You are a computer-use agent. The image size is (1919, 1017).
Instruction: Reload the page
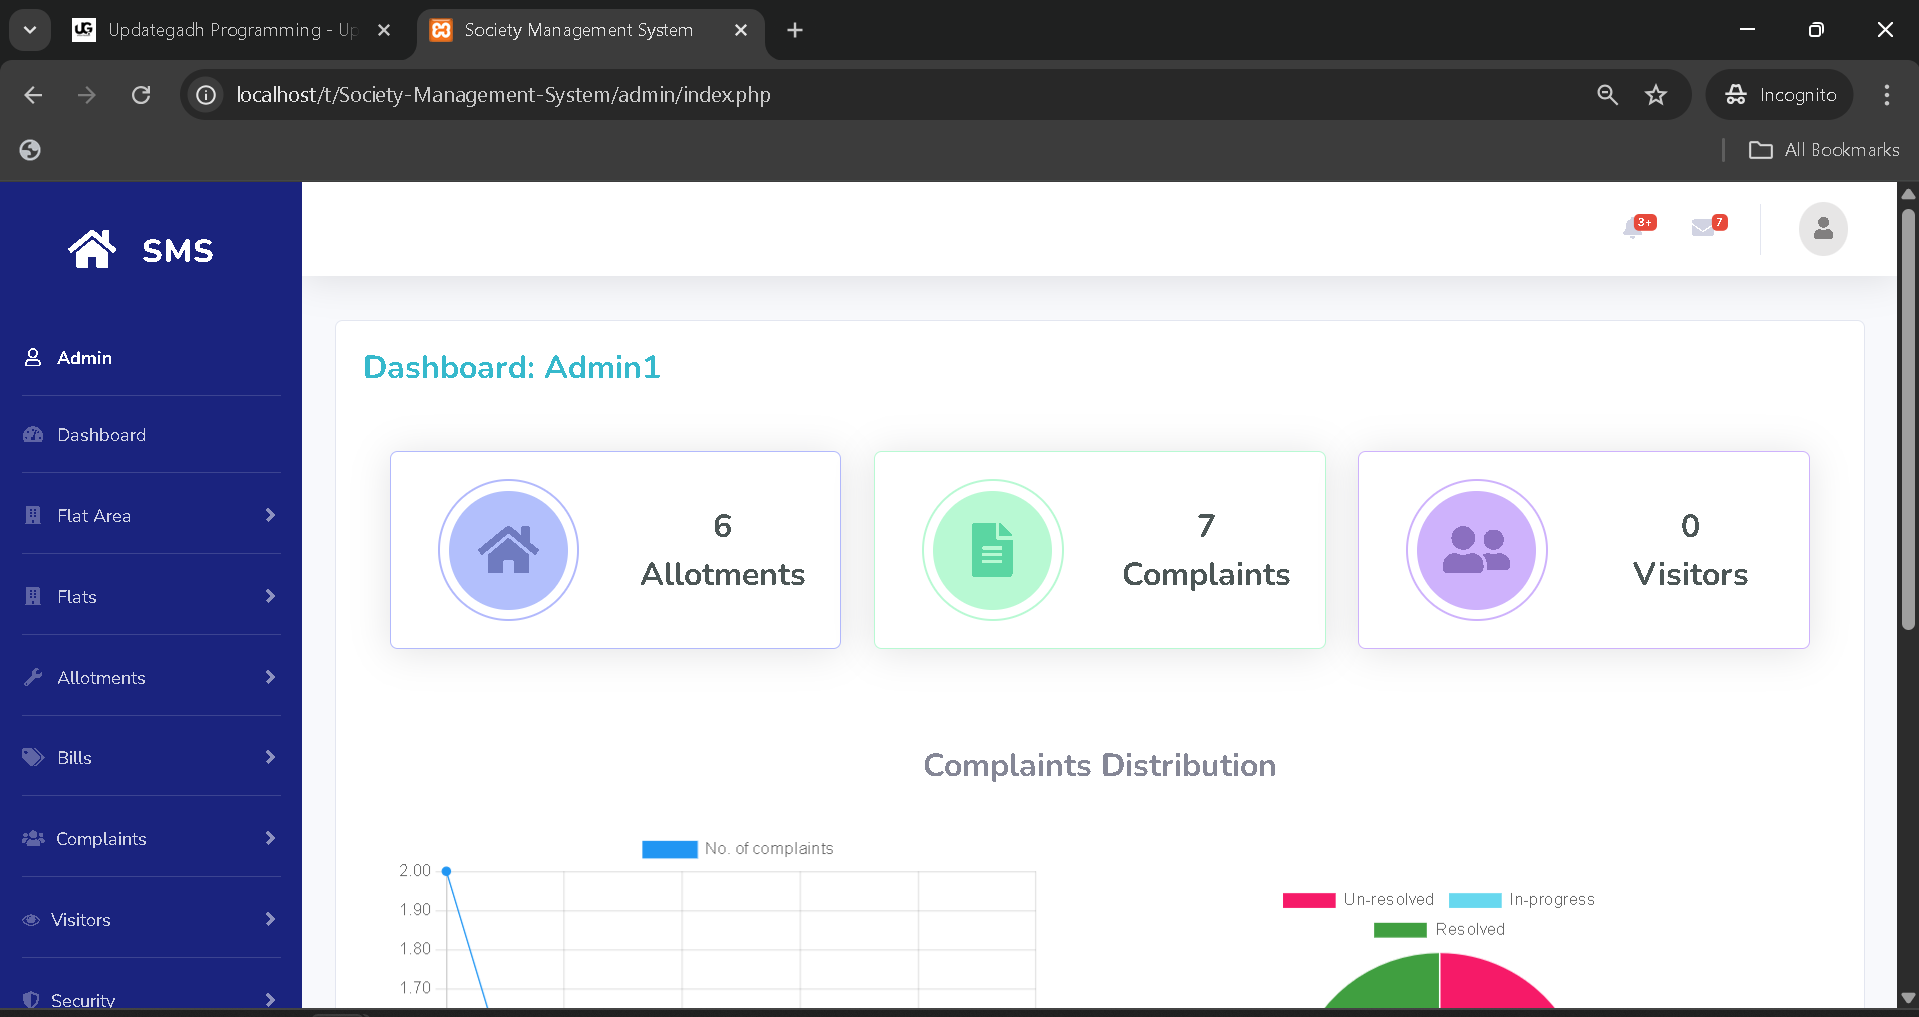(x=141, y=95)
